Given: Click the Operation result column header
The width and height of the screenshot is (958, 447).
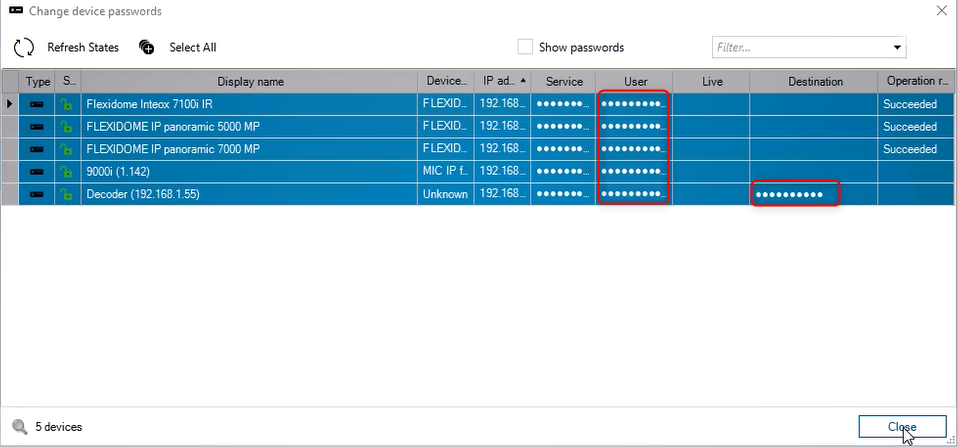Looking at the screenshot, I should click(918, 81).
